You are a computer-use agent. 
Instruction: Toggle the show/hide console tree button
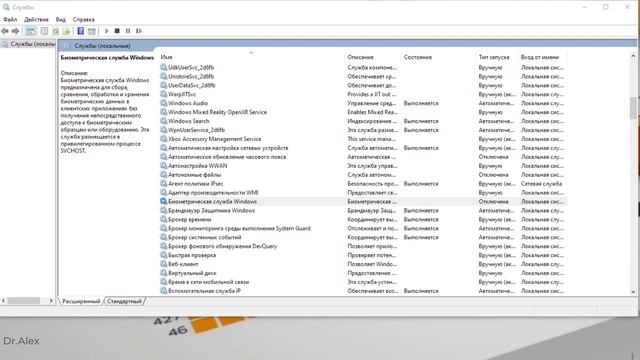coord(31,31)
